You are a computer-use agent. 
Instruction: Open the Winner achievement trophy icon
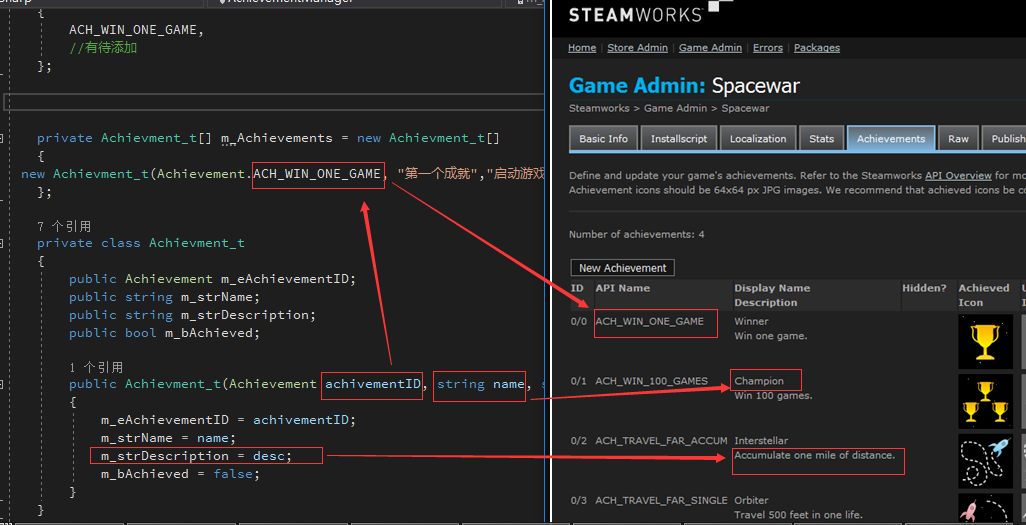(x=985, y=342)
